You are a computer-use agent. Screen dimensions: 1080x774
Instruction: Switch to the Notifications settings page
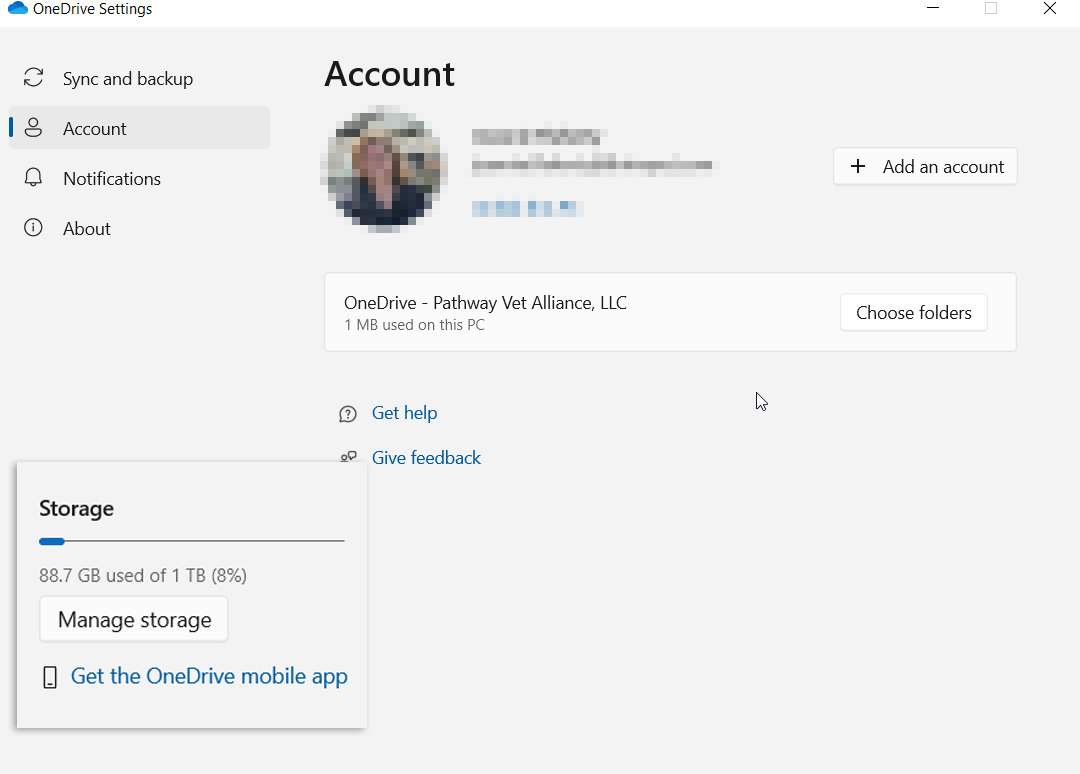(112, 179)
